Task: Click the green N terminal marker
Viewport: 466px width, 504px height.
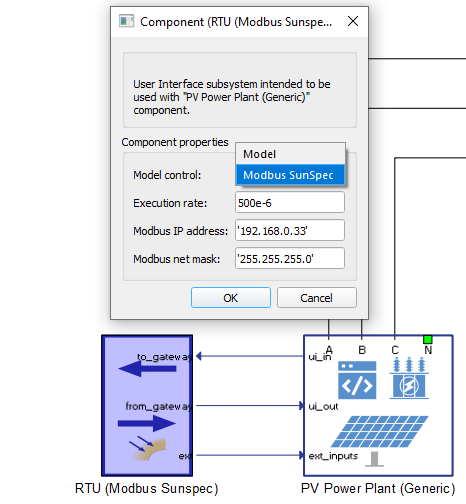Action: pos(428,340)
